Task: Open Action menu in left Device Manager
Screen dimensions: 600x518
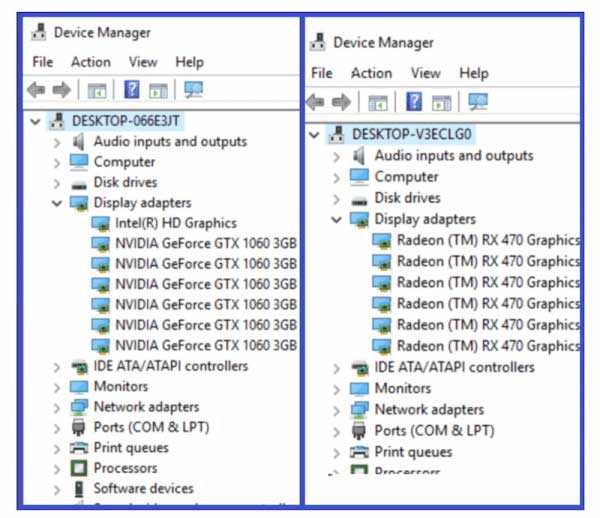Action: 91,62
